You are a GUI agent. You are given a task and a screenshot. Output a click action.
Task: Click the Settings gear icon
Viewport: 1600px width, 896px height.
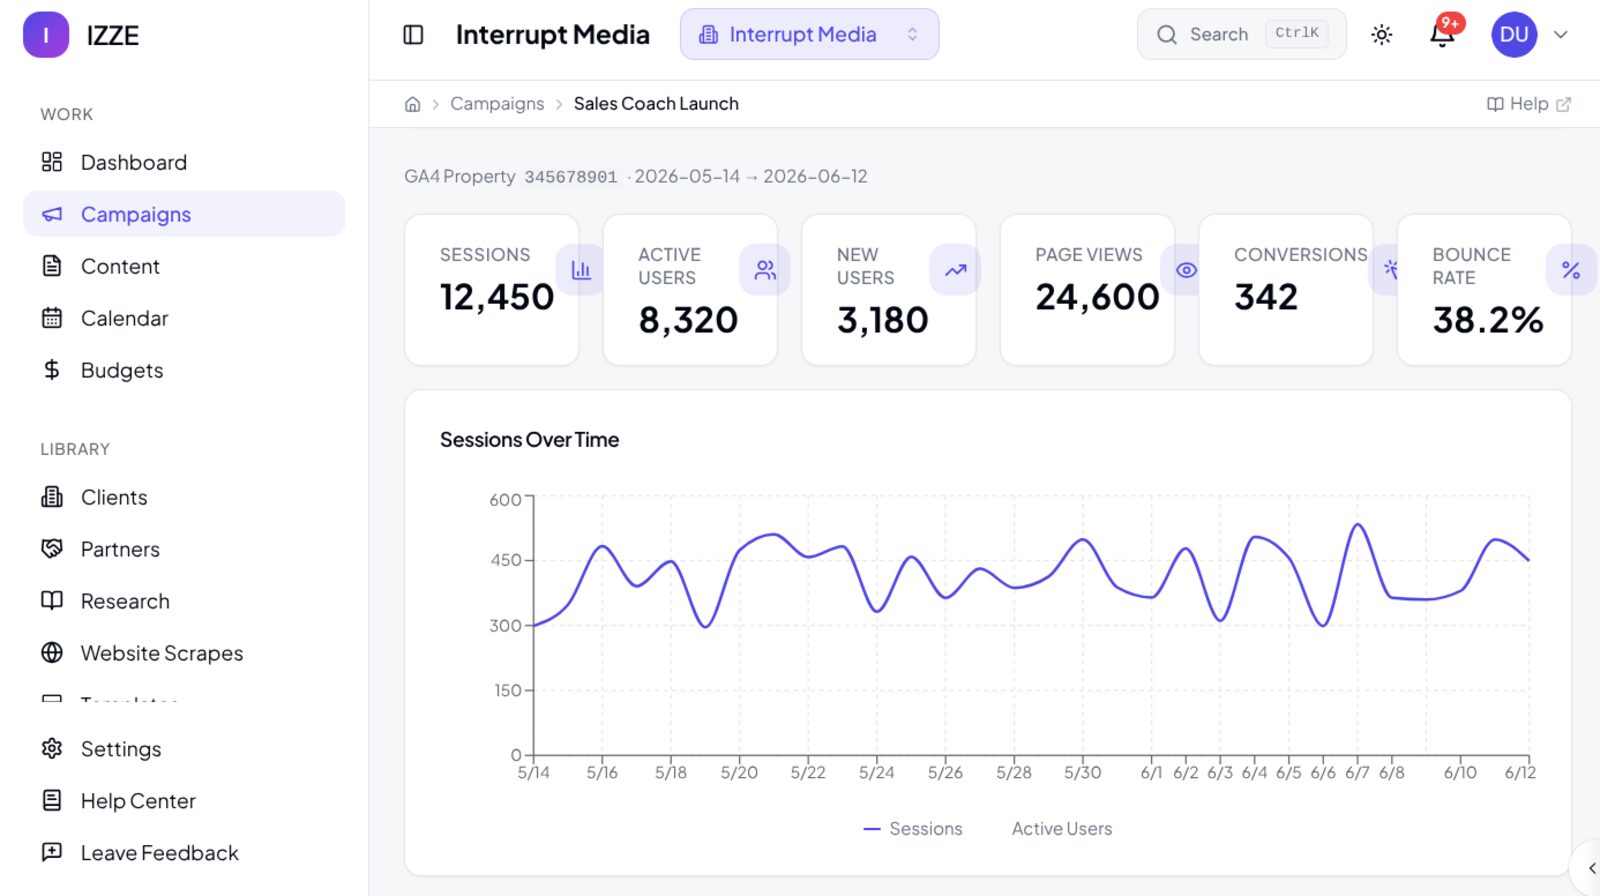[52, 749]
